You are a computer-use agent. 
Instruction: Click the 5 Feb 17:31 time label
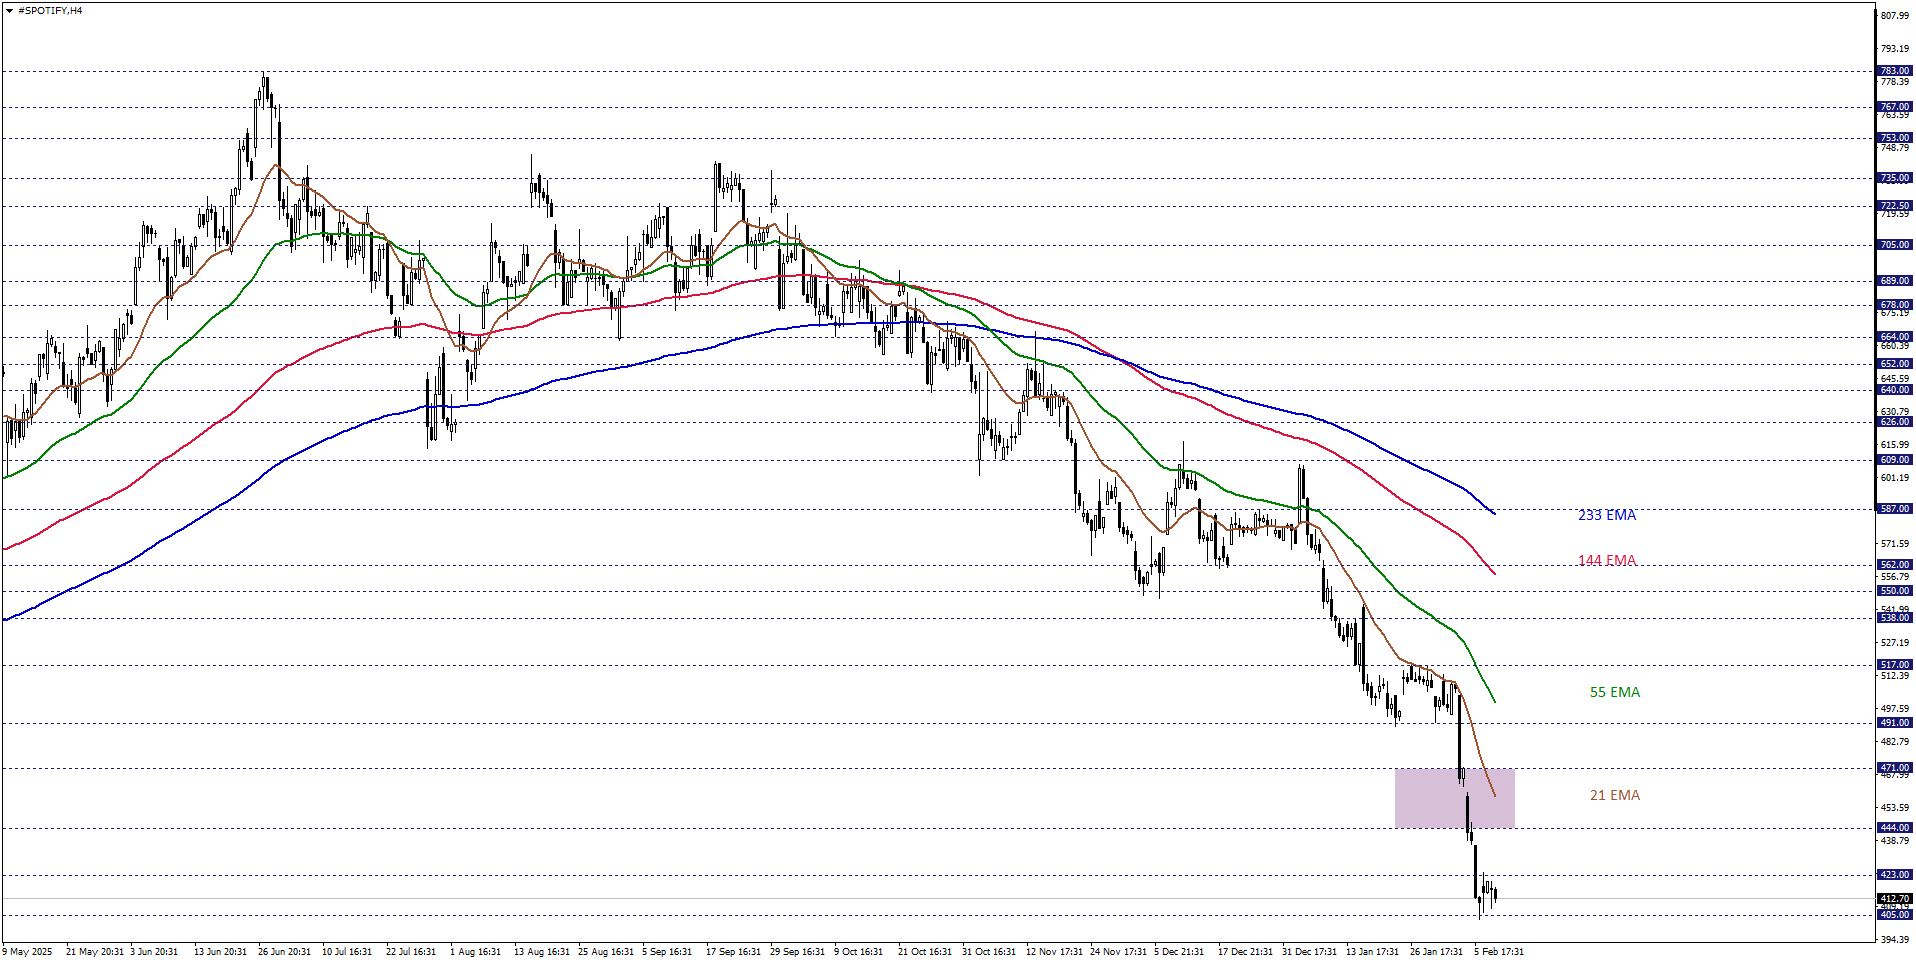[1498, 951]
